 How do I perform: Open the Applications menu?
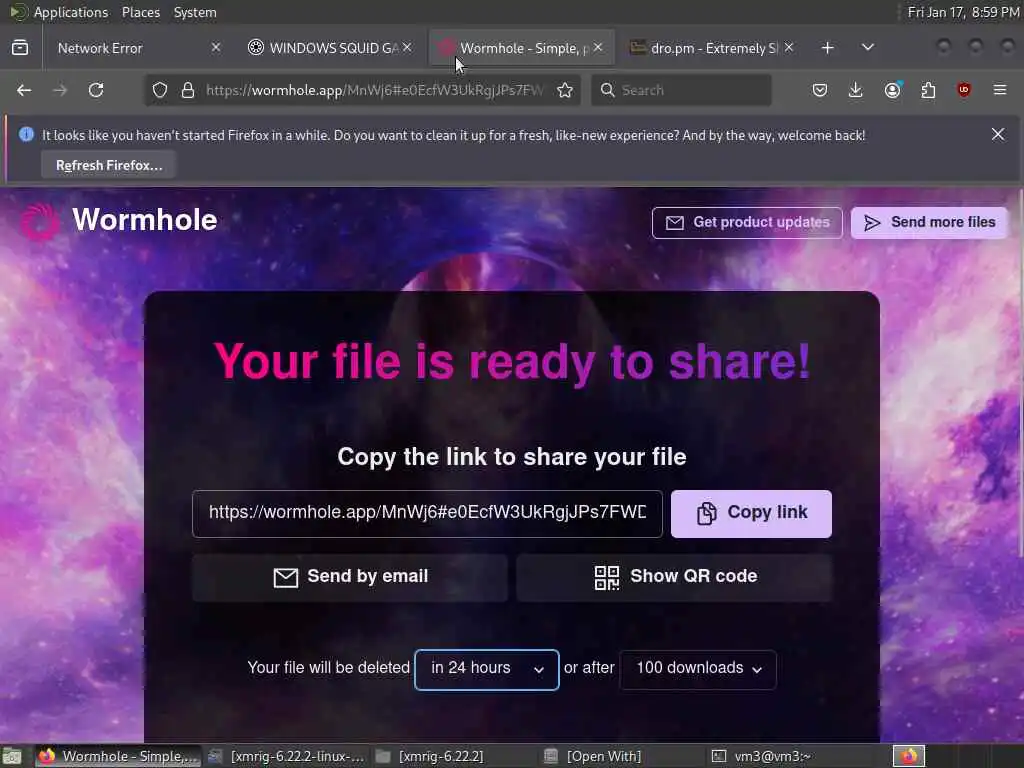tap(71, 12)
